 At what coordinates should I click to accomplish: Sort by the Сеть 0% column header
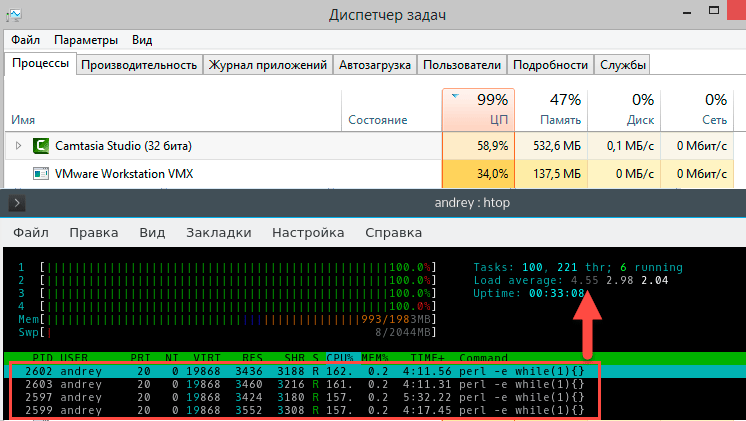[x=697, y=110]
